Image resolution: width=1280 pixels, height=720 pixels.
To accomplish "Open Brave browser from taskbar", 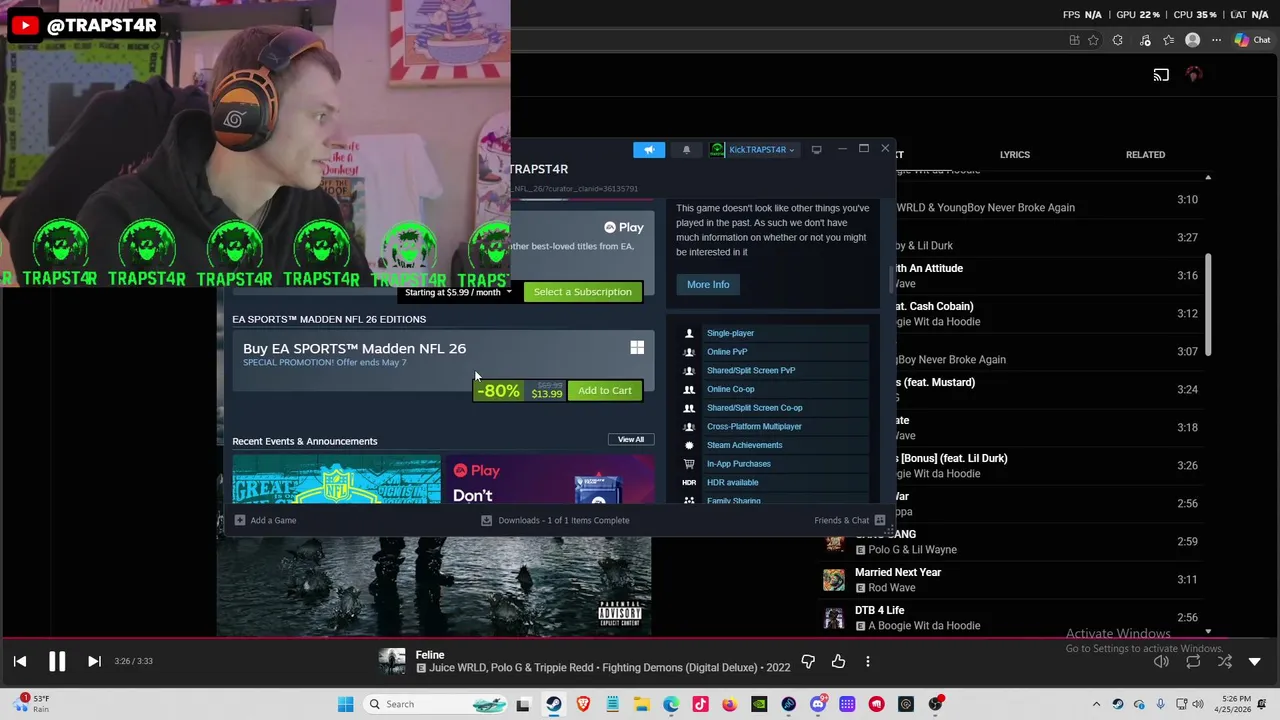I will click(x=583, y=704).
